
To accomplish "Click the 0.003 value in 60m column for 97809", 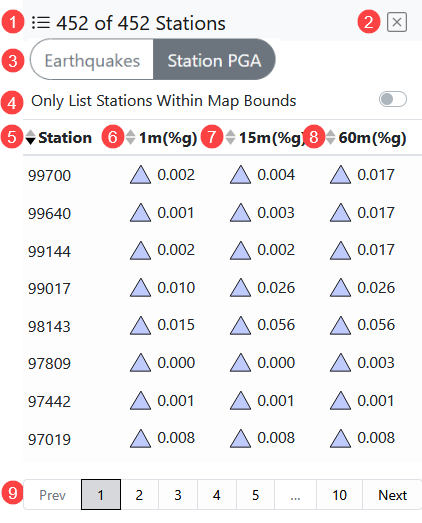I will (x=376, y=363).
